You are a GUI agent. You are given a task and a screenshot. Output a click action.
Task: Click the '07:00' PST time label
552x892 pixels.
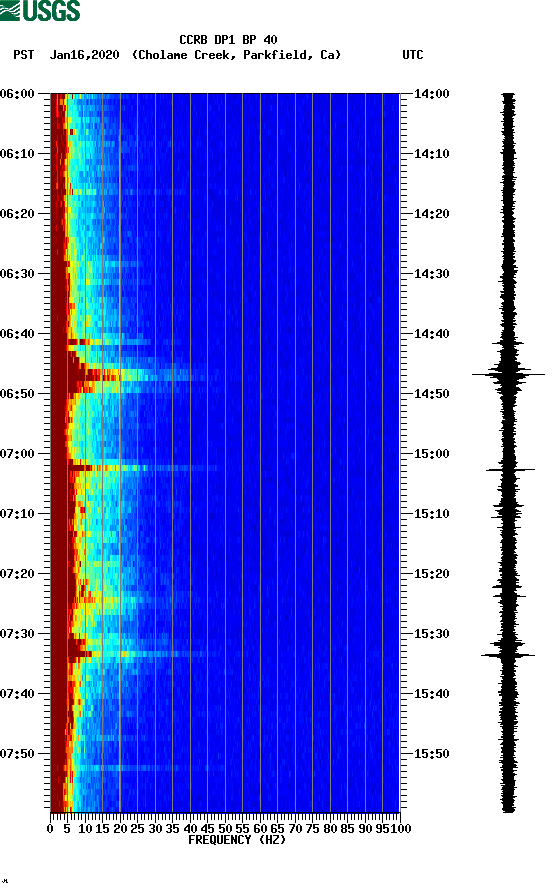tap(18, 454)
